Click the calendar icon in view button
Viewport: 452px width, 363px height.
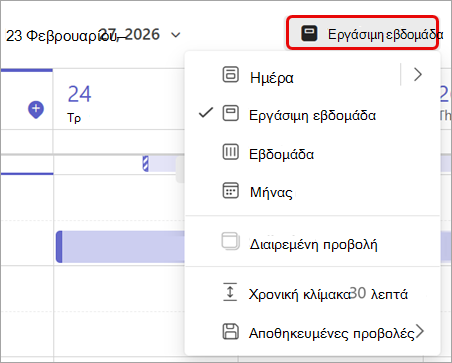(309, 34)
